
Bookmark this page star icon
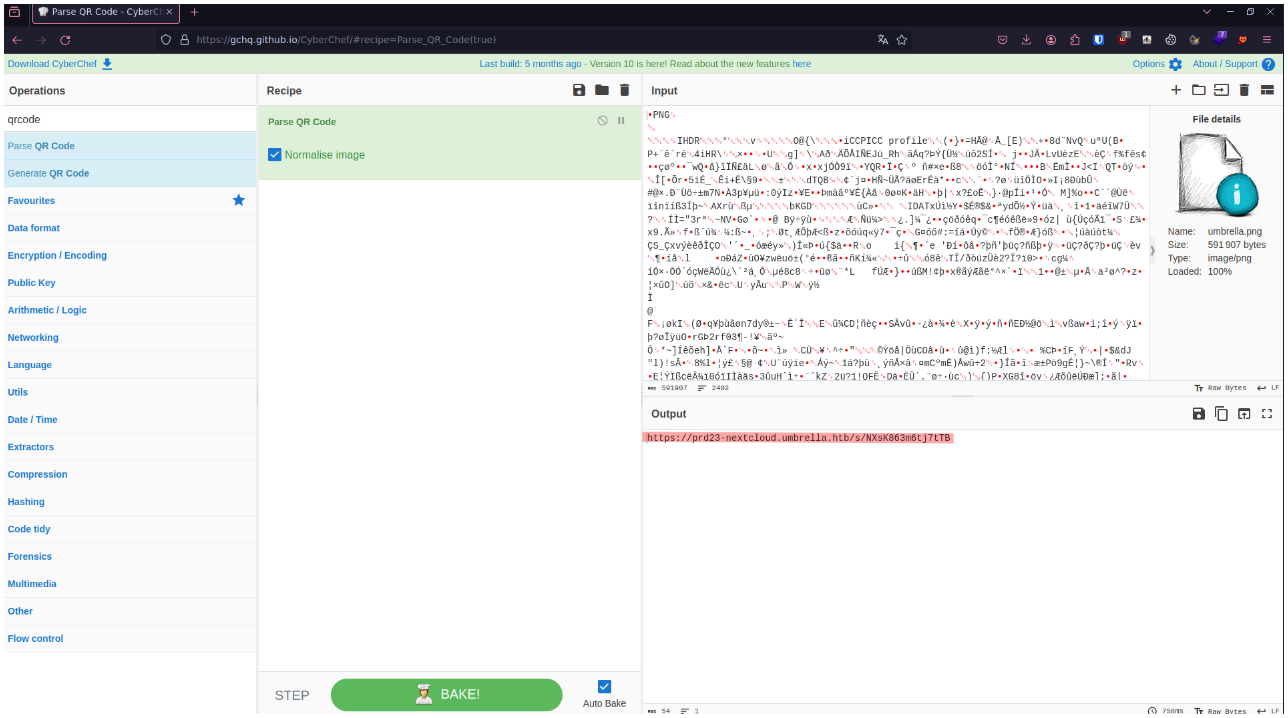pyautogui.click(x=902, y=40)
